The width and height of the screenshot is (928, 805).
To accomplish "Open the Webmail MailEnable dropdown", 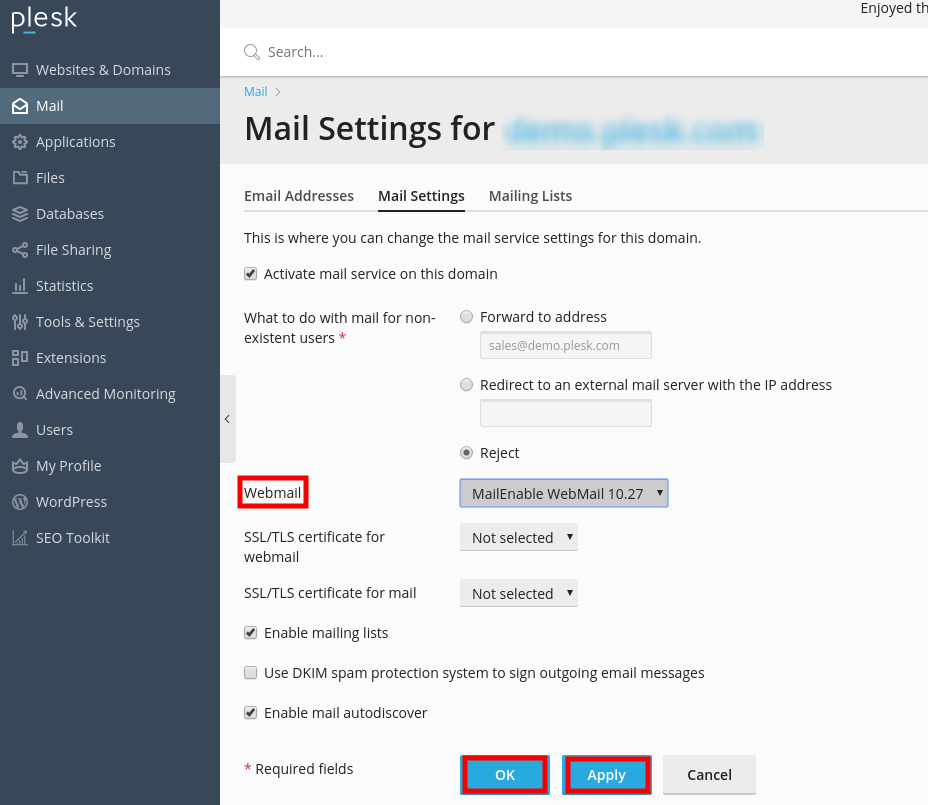I will tap(564, 493).
